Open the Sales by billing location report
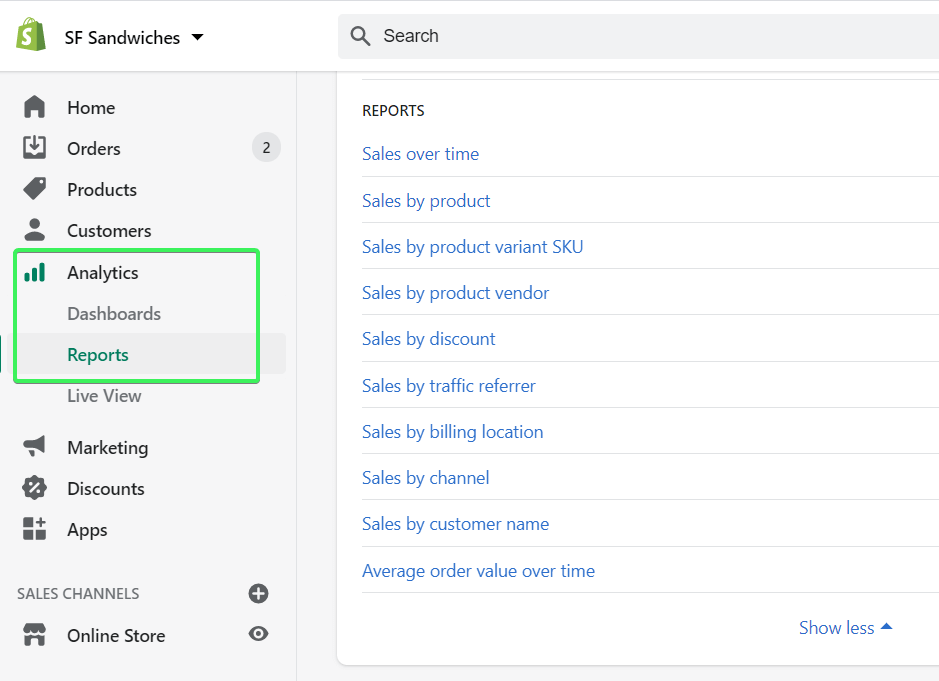 tap(452, 432)
